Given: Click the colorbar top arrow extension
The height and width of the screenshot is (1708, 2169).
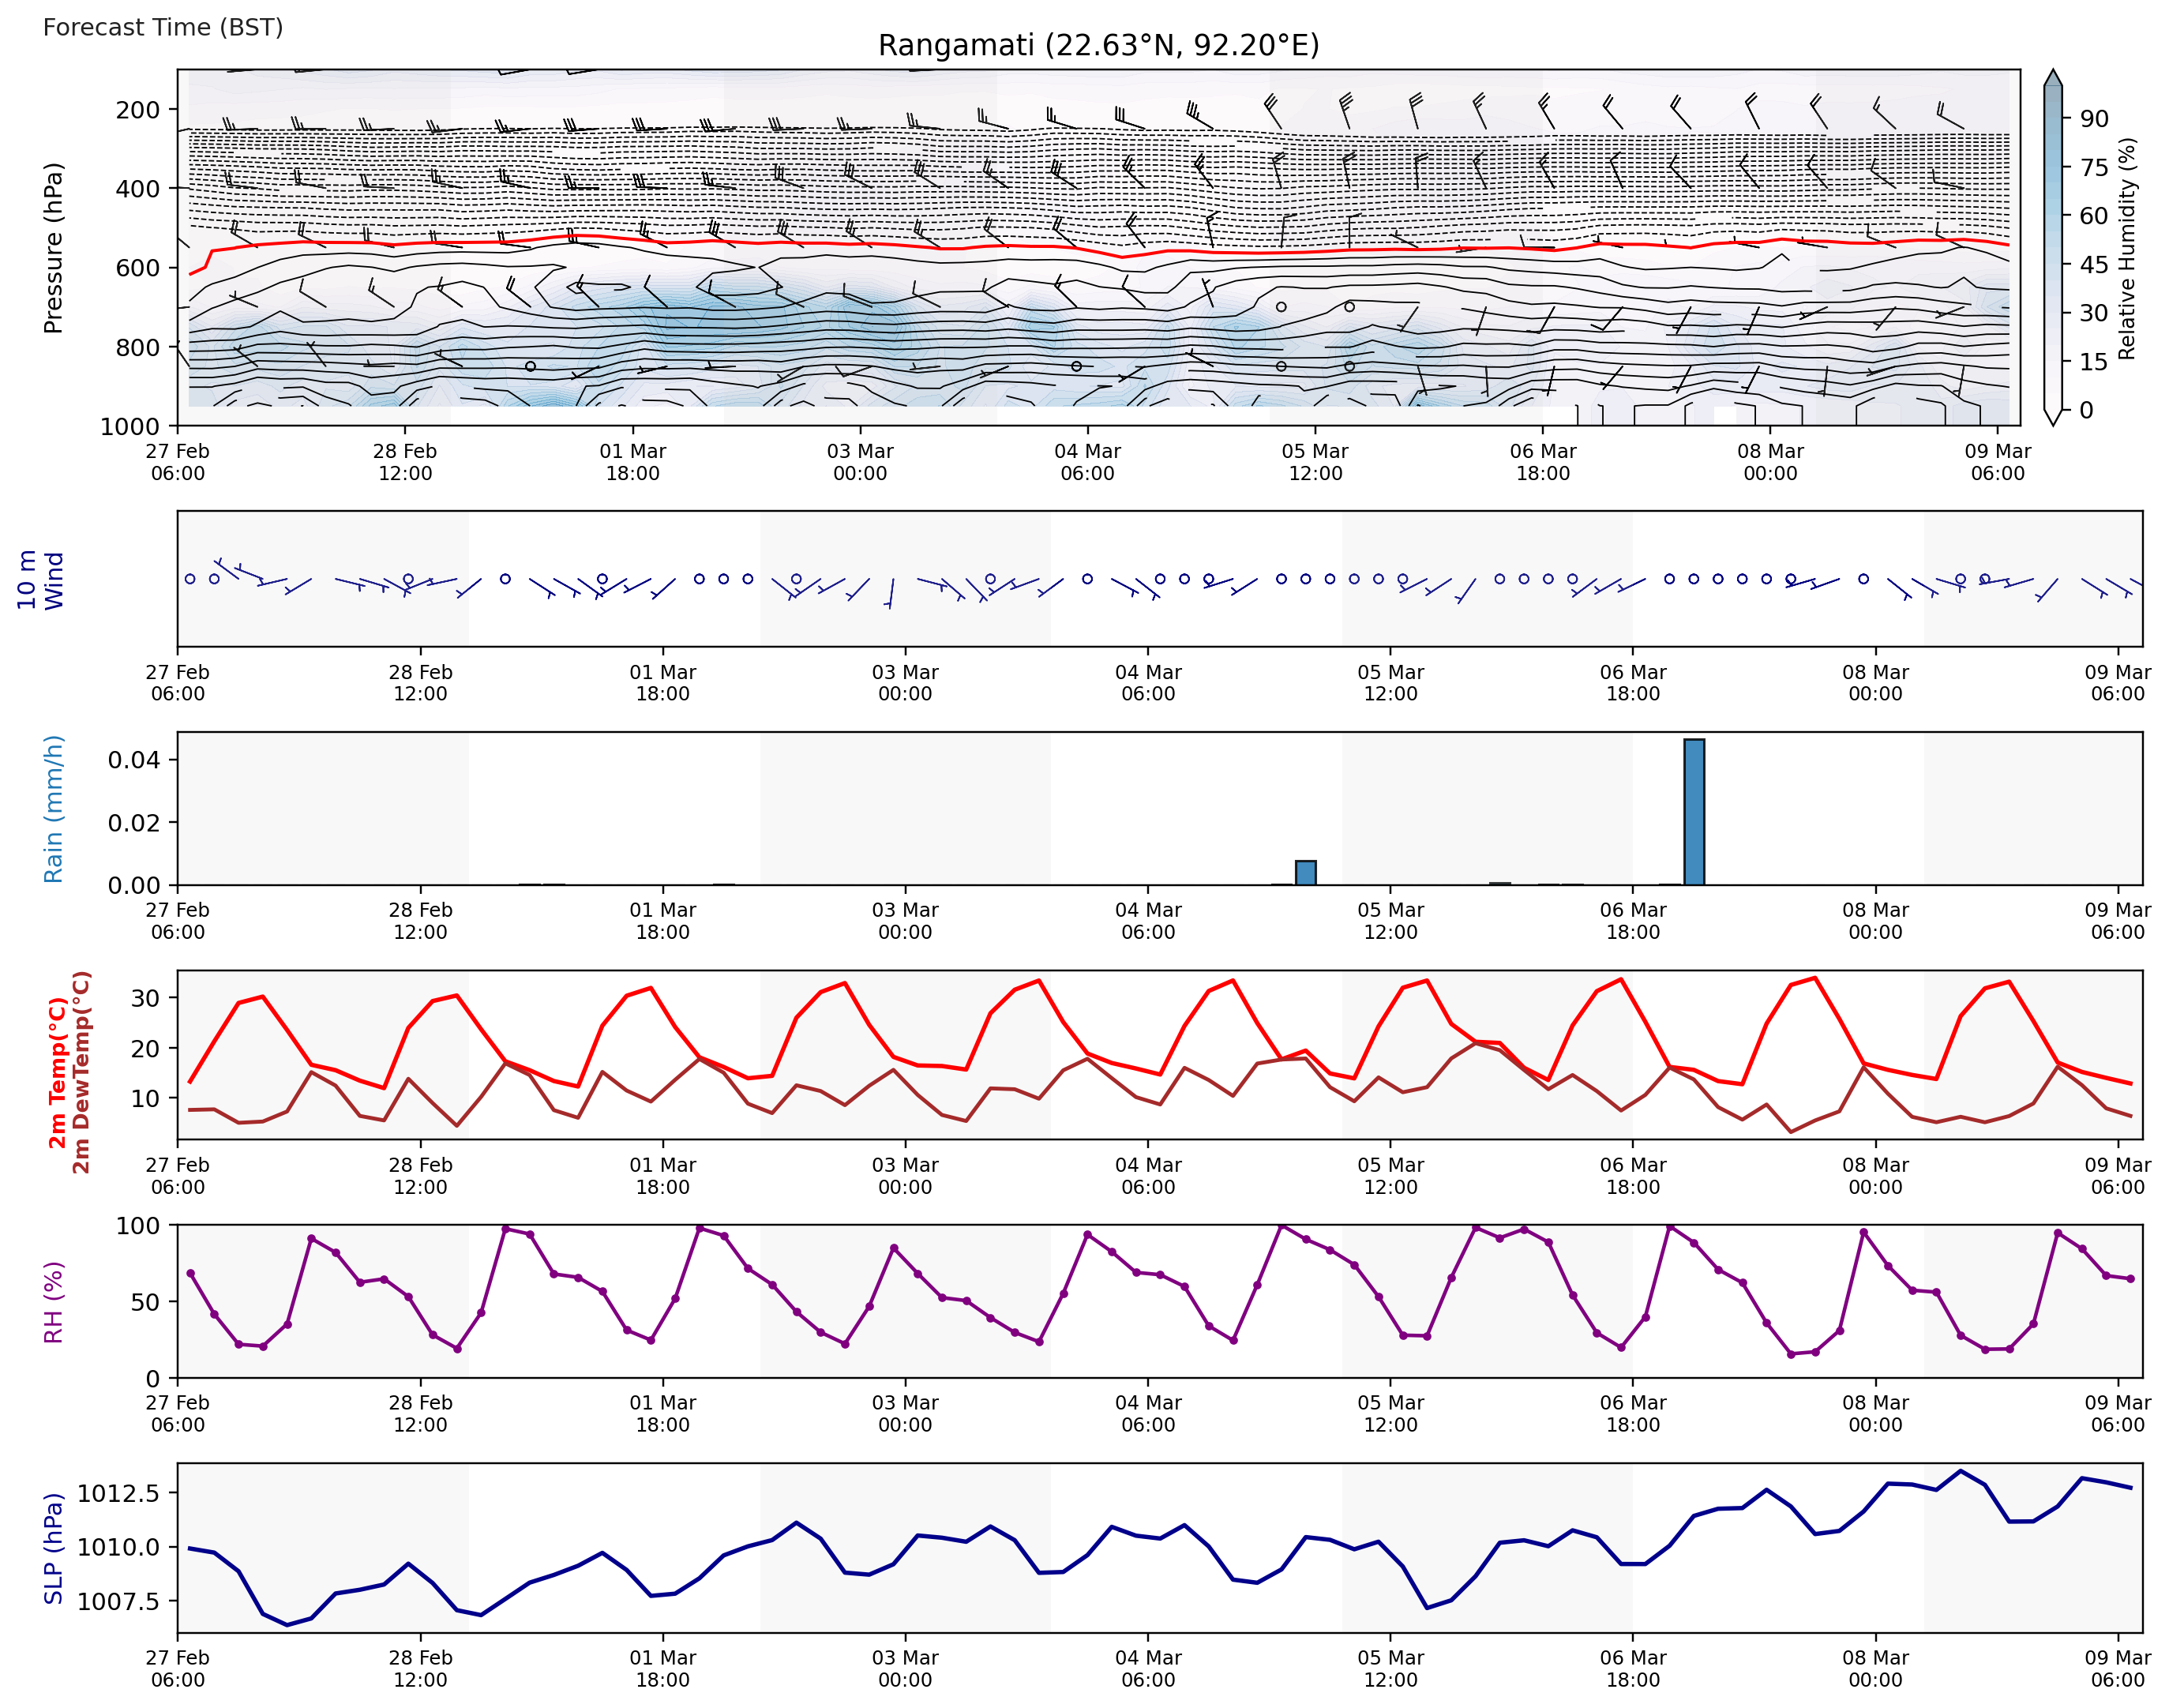Looking at the screenshot, I should coord(2053,78).
